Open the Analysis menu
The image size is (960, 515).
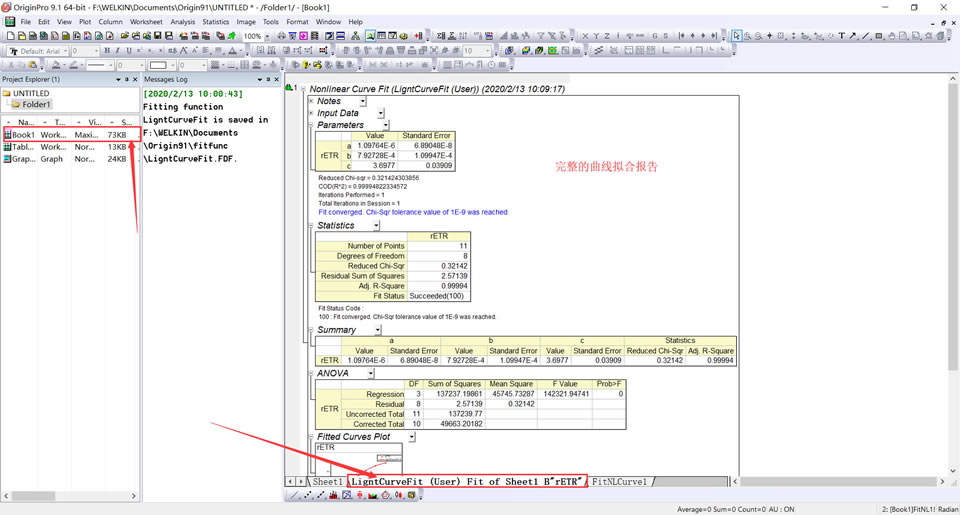pyautogui.click(x=182, y=21)
